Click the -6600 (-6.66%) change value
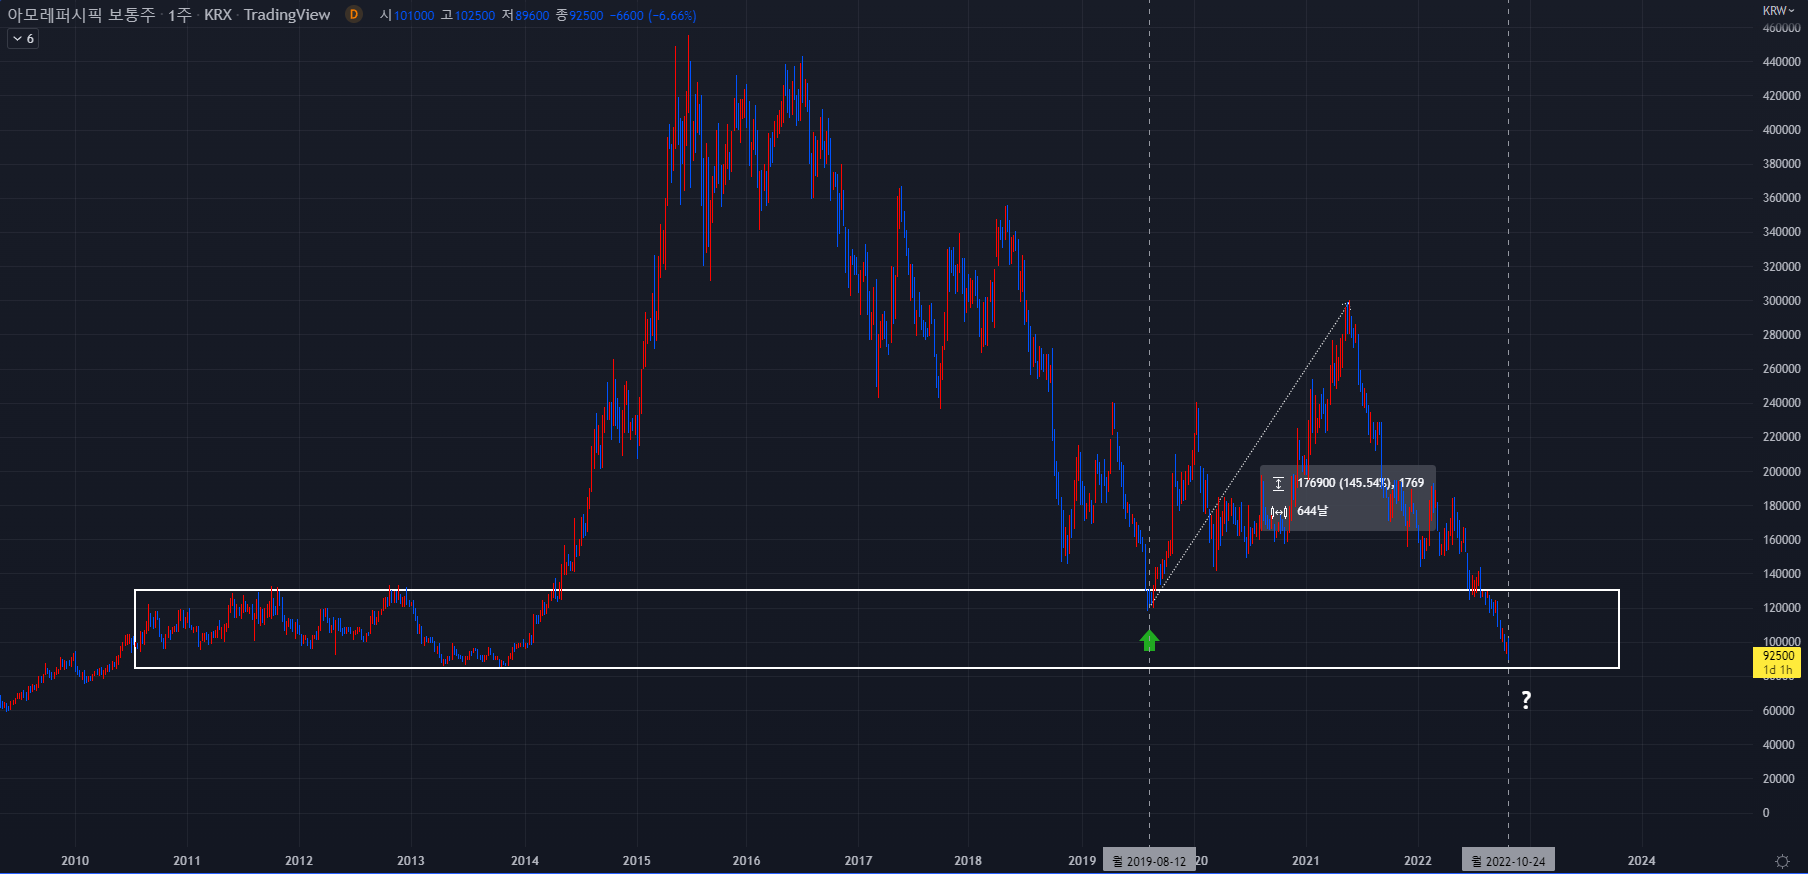This screenshot has width=1808, height=874. coord(654,15)
